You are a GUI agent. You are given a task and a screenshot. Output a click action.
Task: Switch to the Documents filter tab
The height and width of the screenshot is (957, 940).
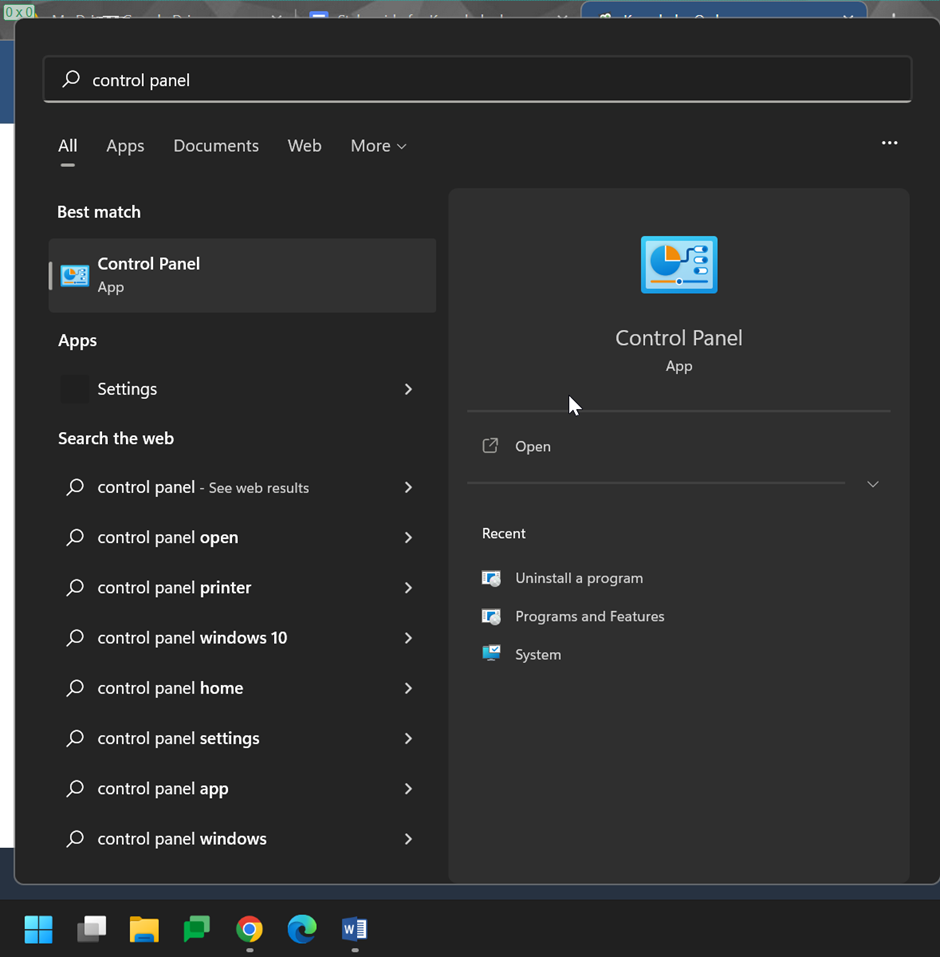[x=216, y=146]
